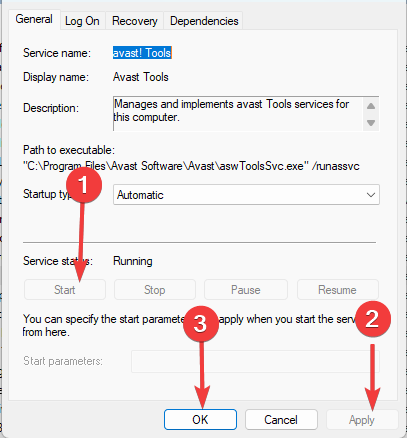Click the Start parameters text field
This screenshot has width=407, height=438.
[x=255, y=361]
